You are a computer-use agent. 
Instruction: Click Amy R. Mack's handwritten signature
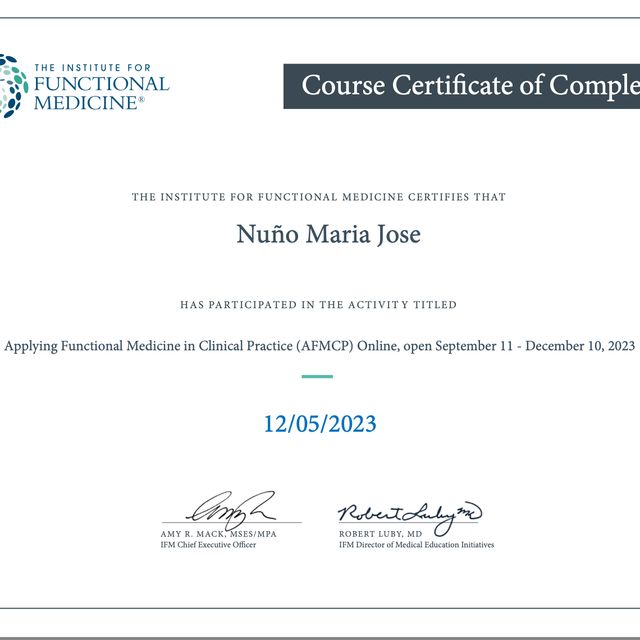(x=232, y=510)
